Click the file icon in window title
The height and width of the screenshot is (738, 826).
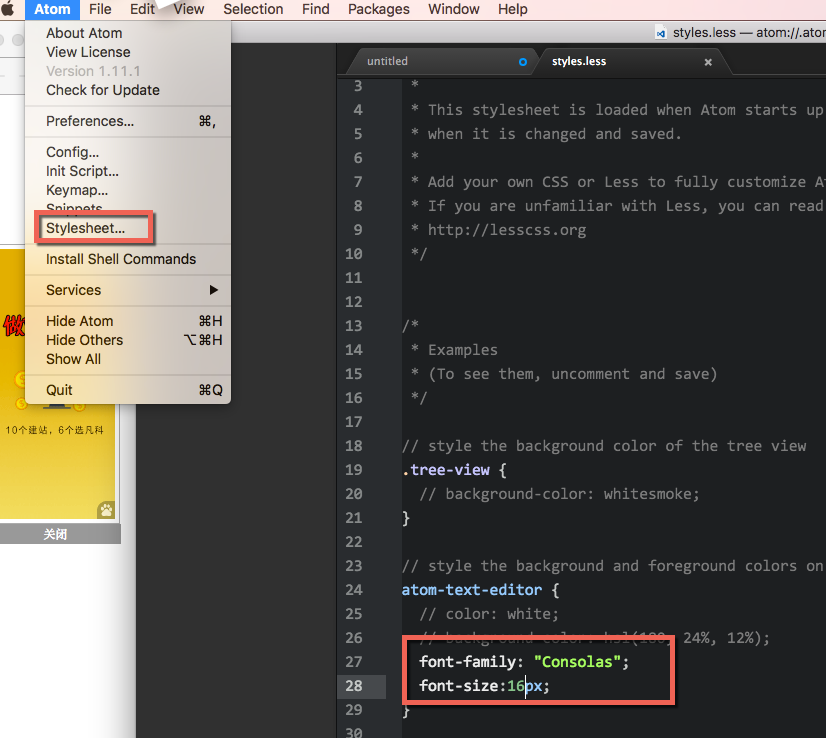pyautogui.click(x=661, y=33)
